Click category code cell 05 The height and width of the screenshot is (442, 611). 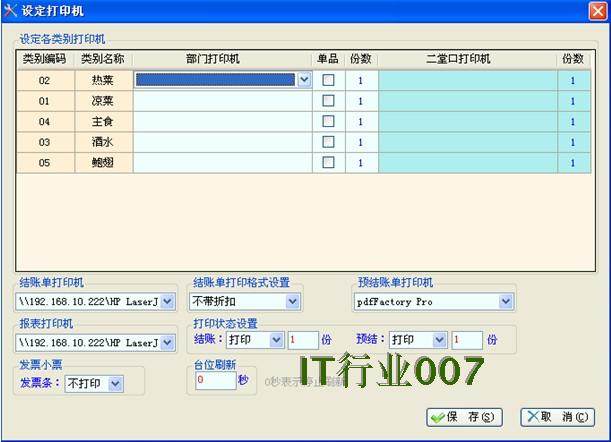point(45,163)
